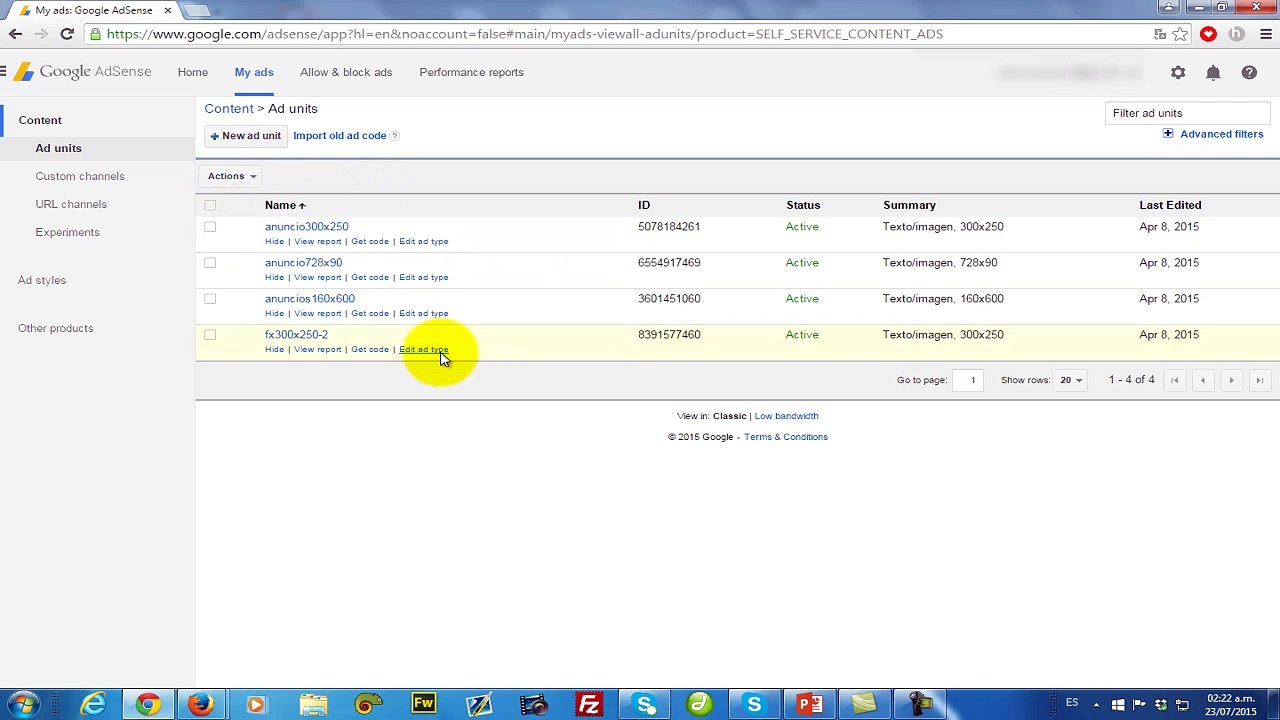Viewport: 1280px width, 720px height.
Task: Click Get code for anuncio728x90
Action: tap(370, 277)
